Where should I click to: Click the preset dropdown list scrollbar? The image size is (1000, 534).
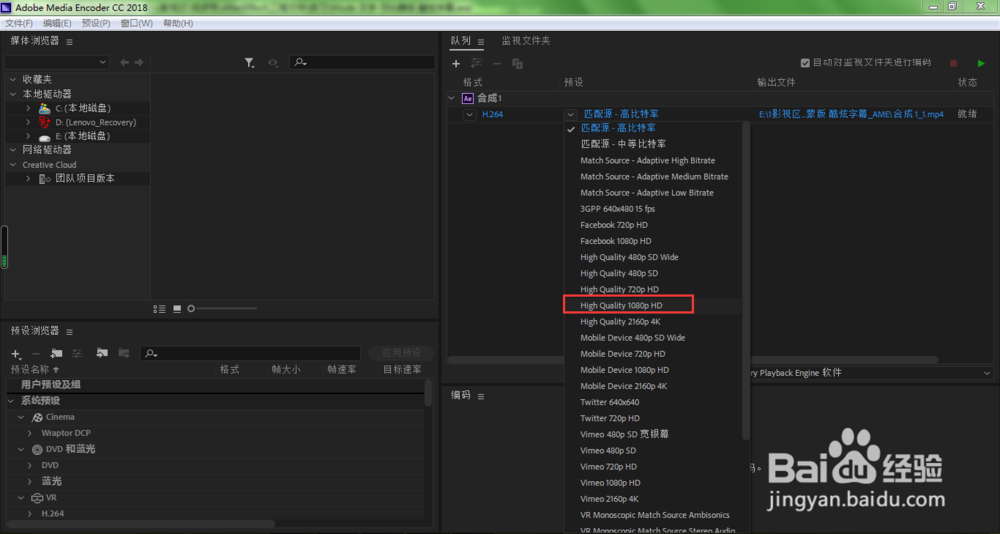click(x=746, y=281)
